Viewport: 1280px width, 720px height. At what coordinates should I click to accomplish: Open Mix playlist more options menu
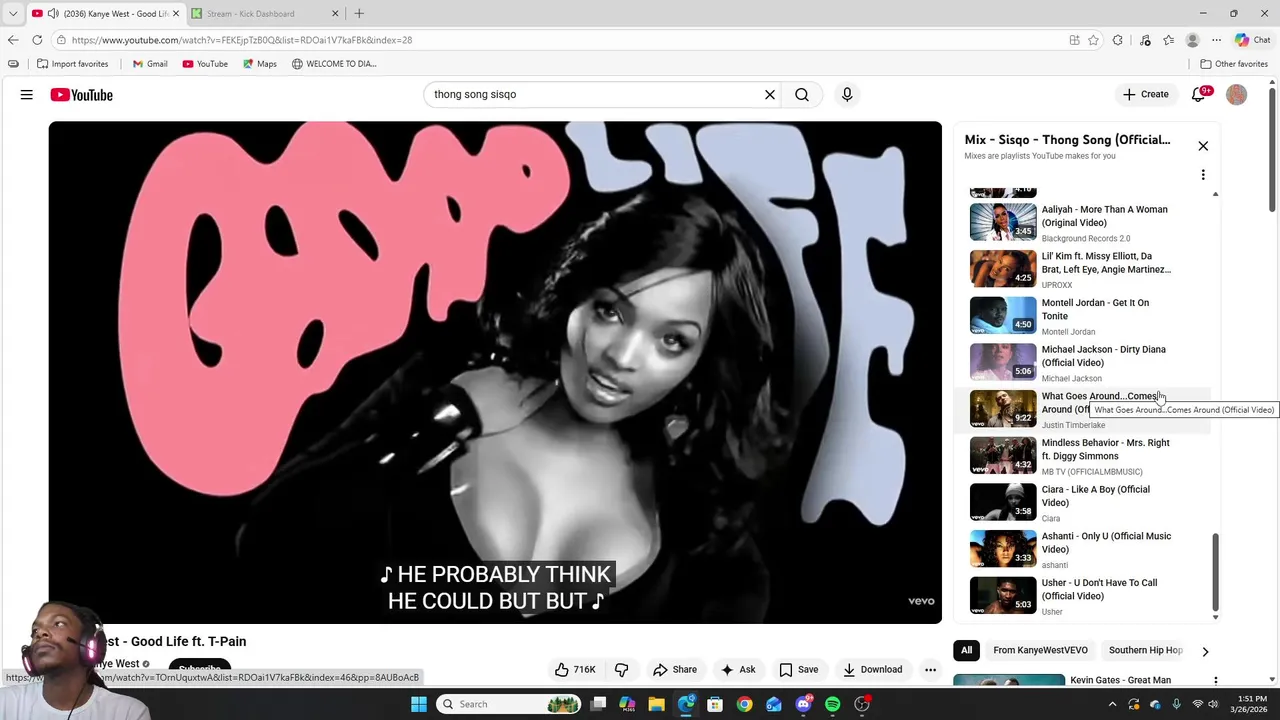click(x=1203, y=175)
